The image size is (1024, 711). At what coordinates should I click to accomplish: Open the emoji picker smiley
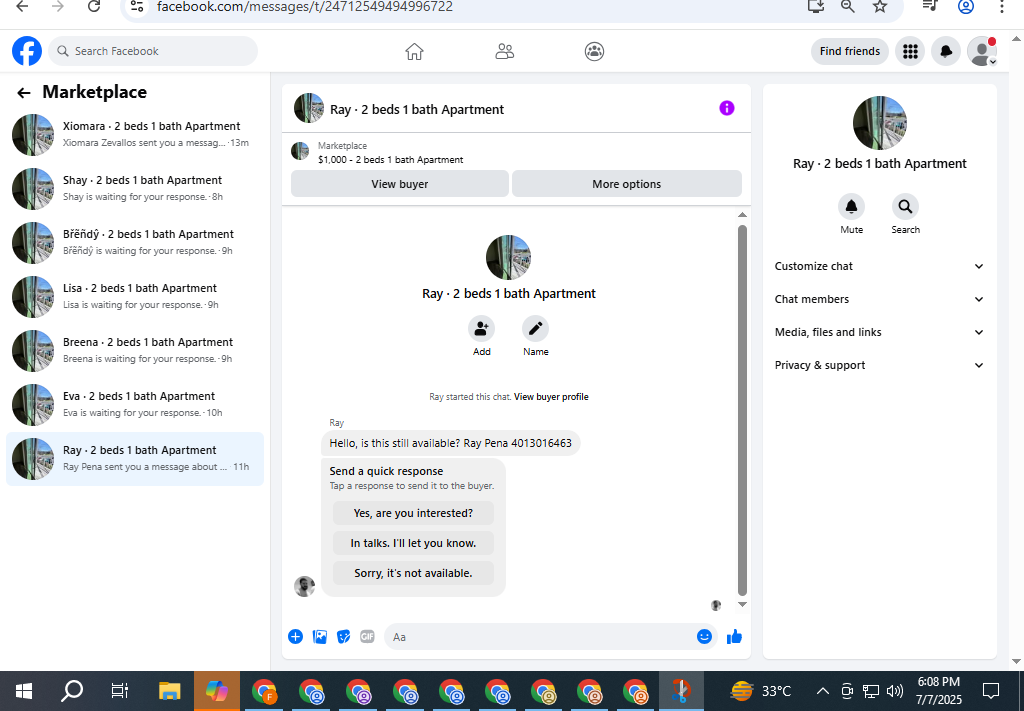click(x=704, y=637)
